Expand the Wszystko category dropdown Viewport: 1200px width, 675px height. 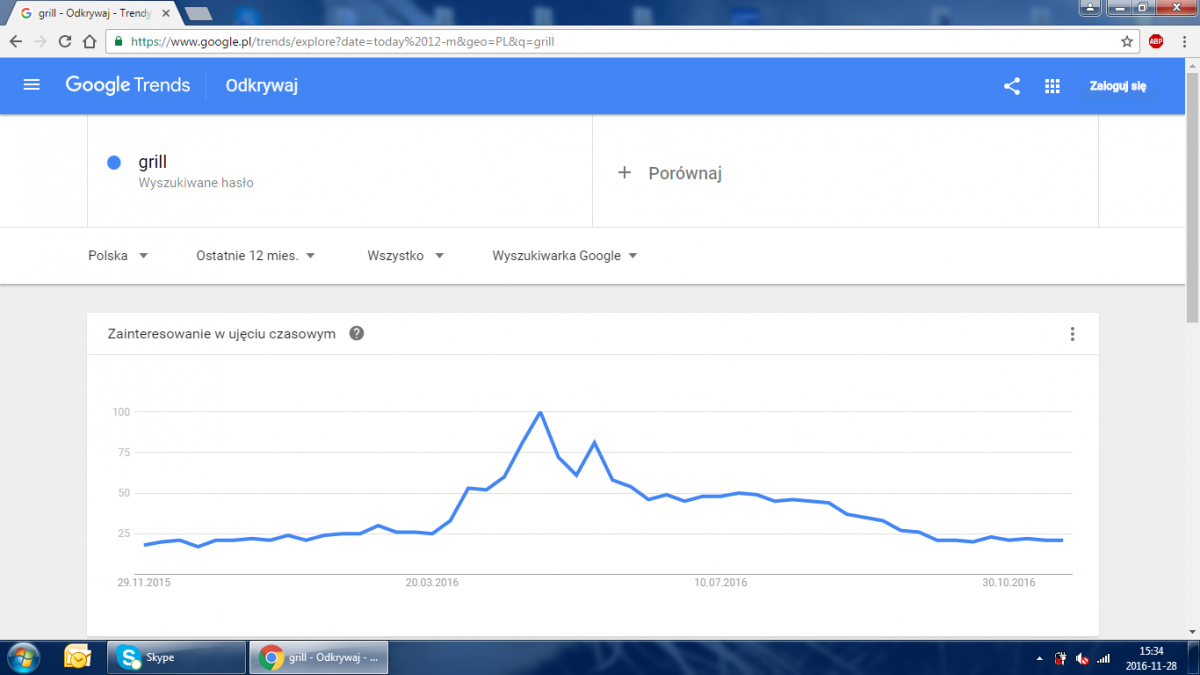(x=405, y=255)
